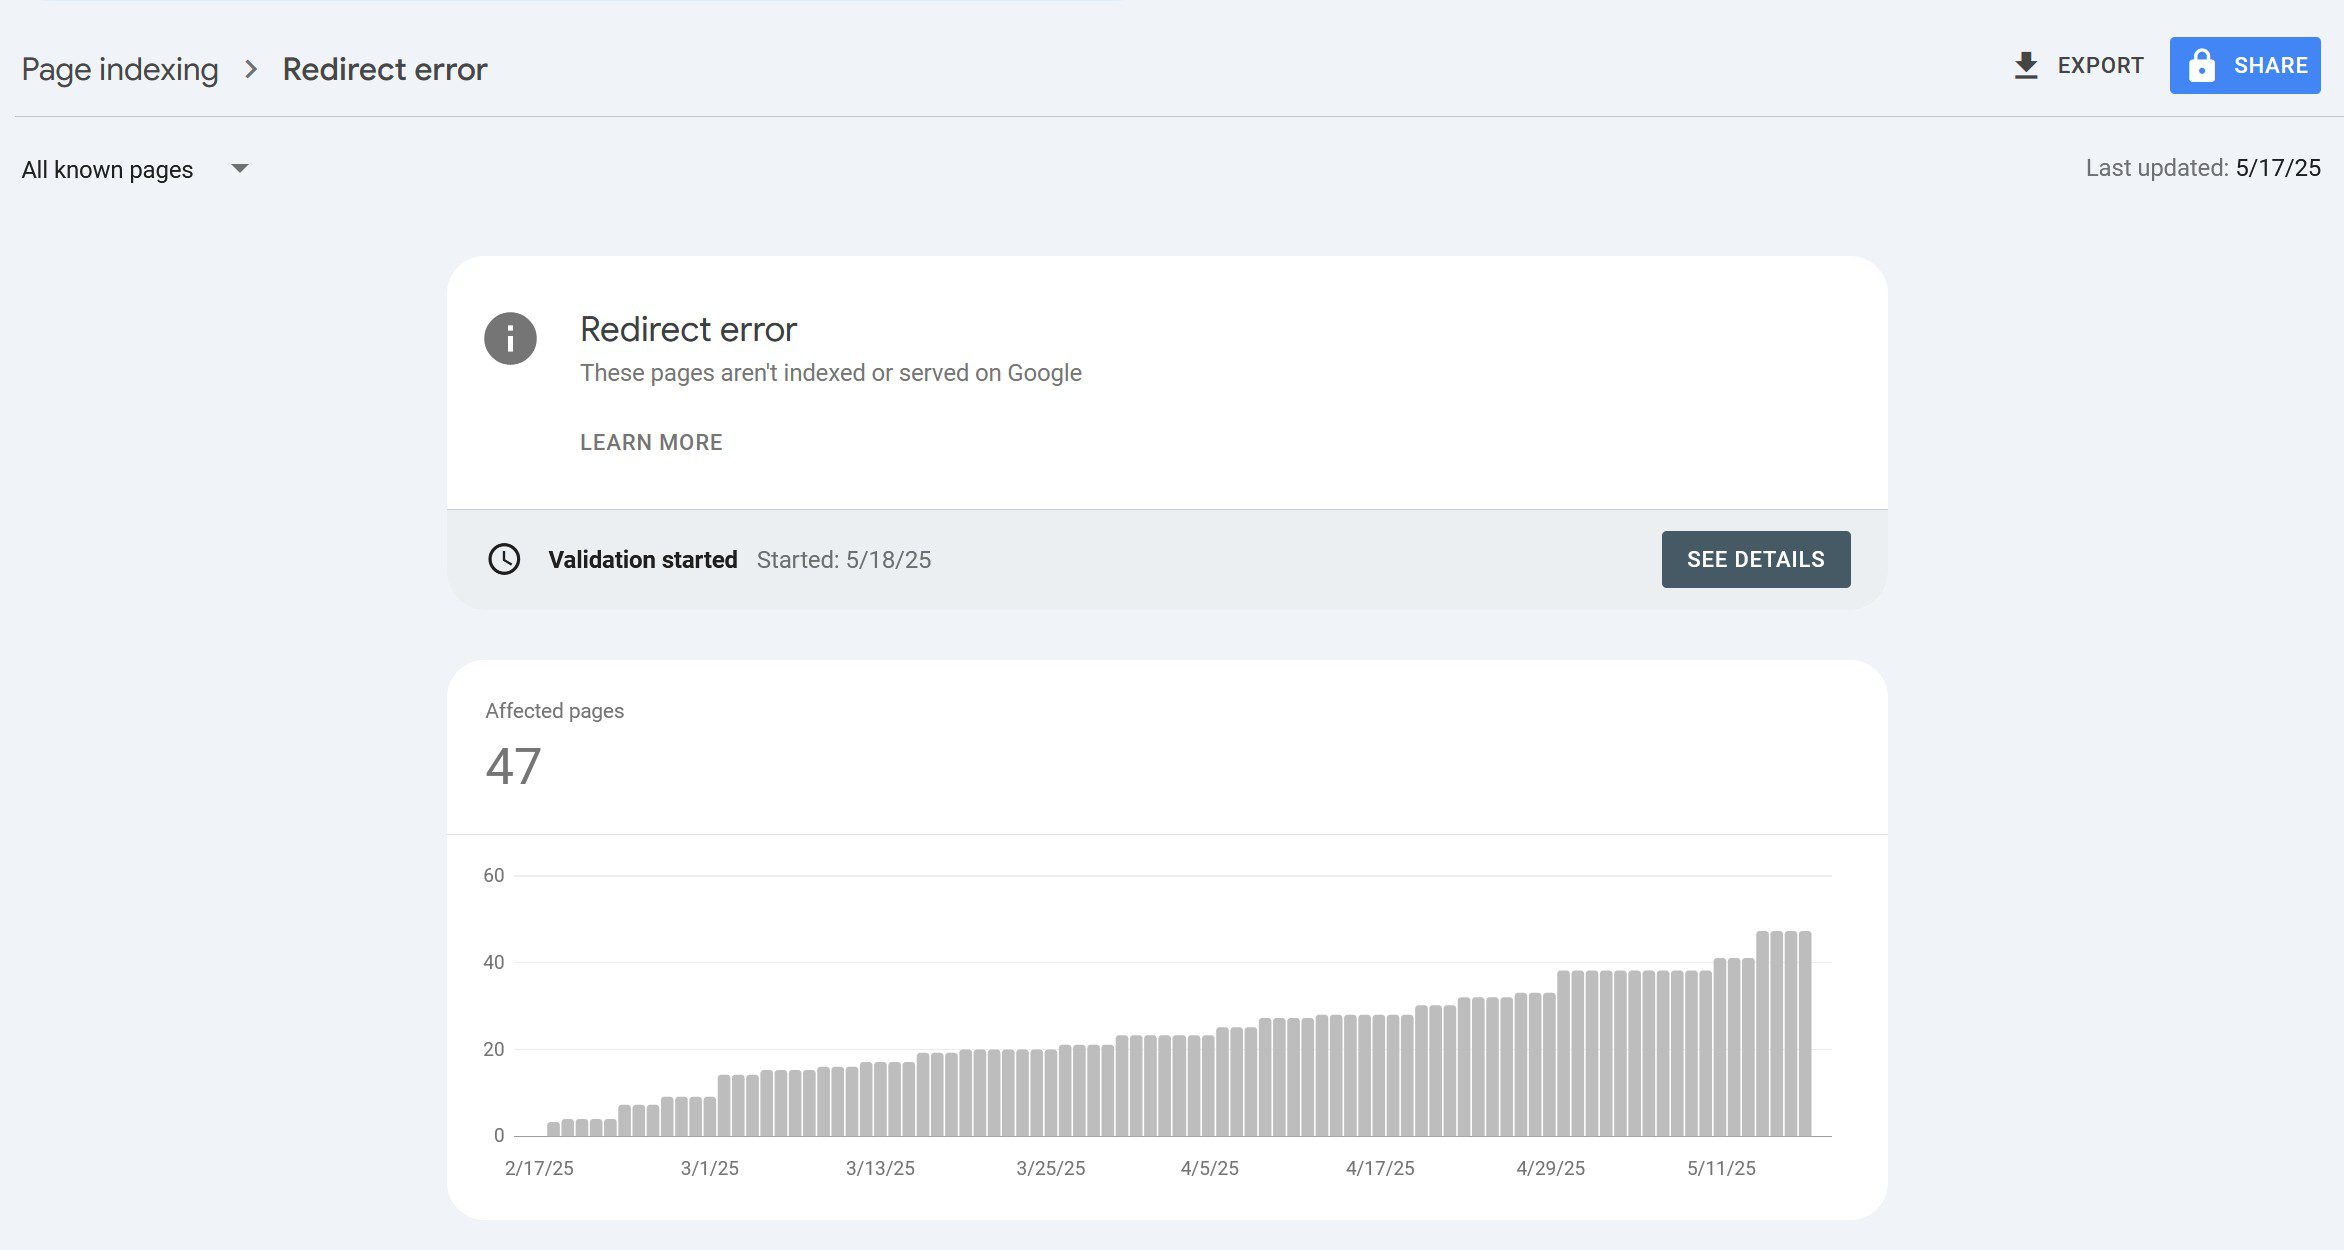The height and width of the screenshot is (1250, 2344).
Task: Click the clock icon next to Validation started
Action: point(504,559)
